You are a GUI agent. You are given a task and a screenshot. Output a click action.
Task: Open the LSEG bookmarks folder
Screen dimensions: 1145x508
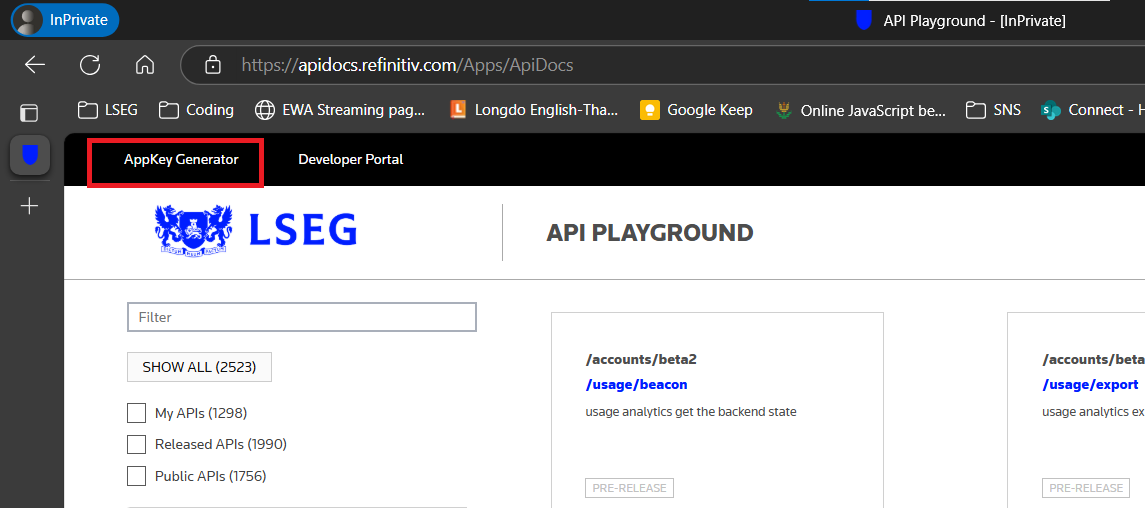(x=107, y=110)
